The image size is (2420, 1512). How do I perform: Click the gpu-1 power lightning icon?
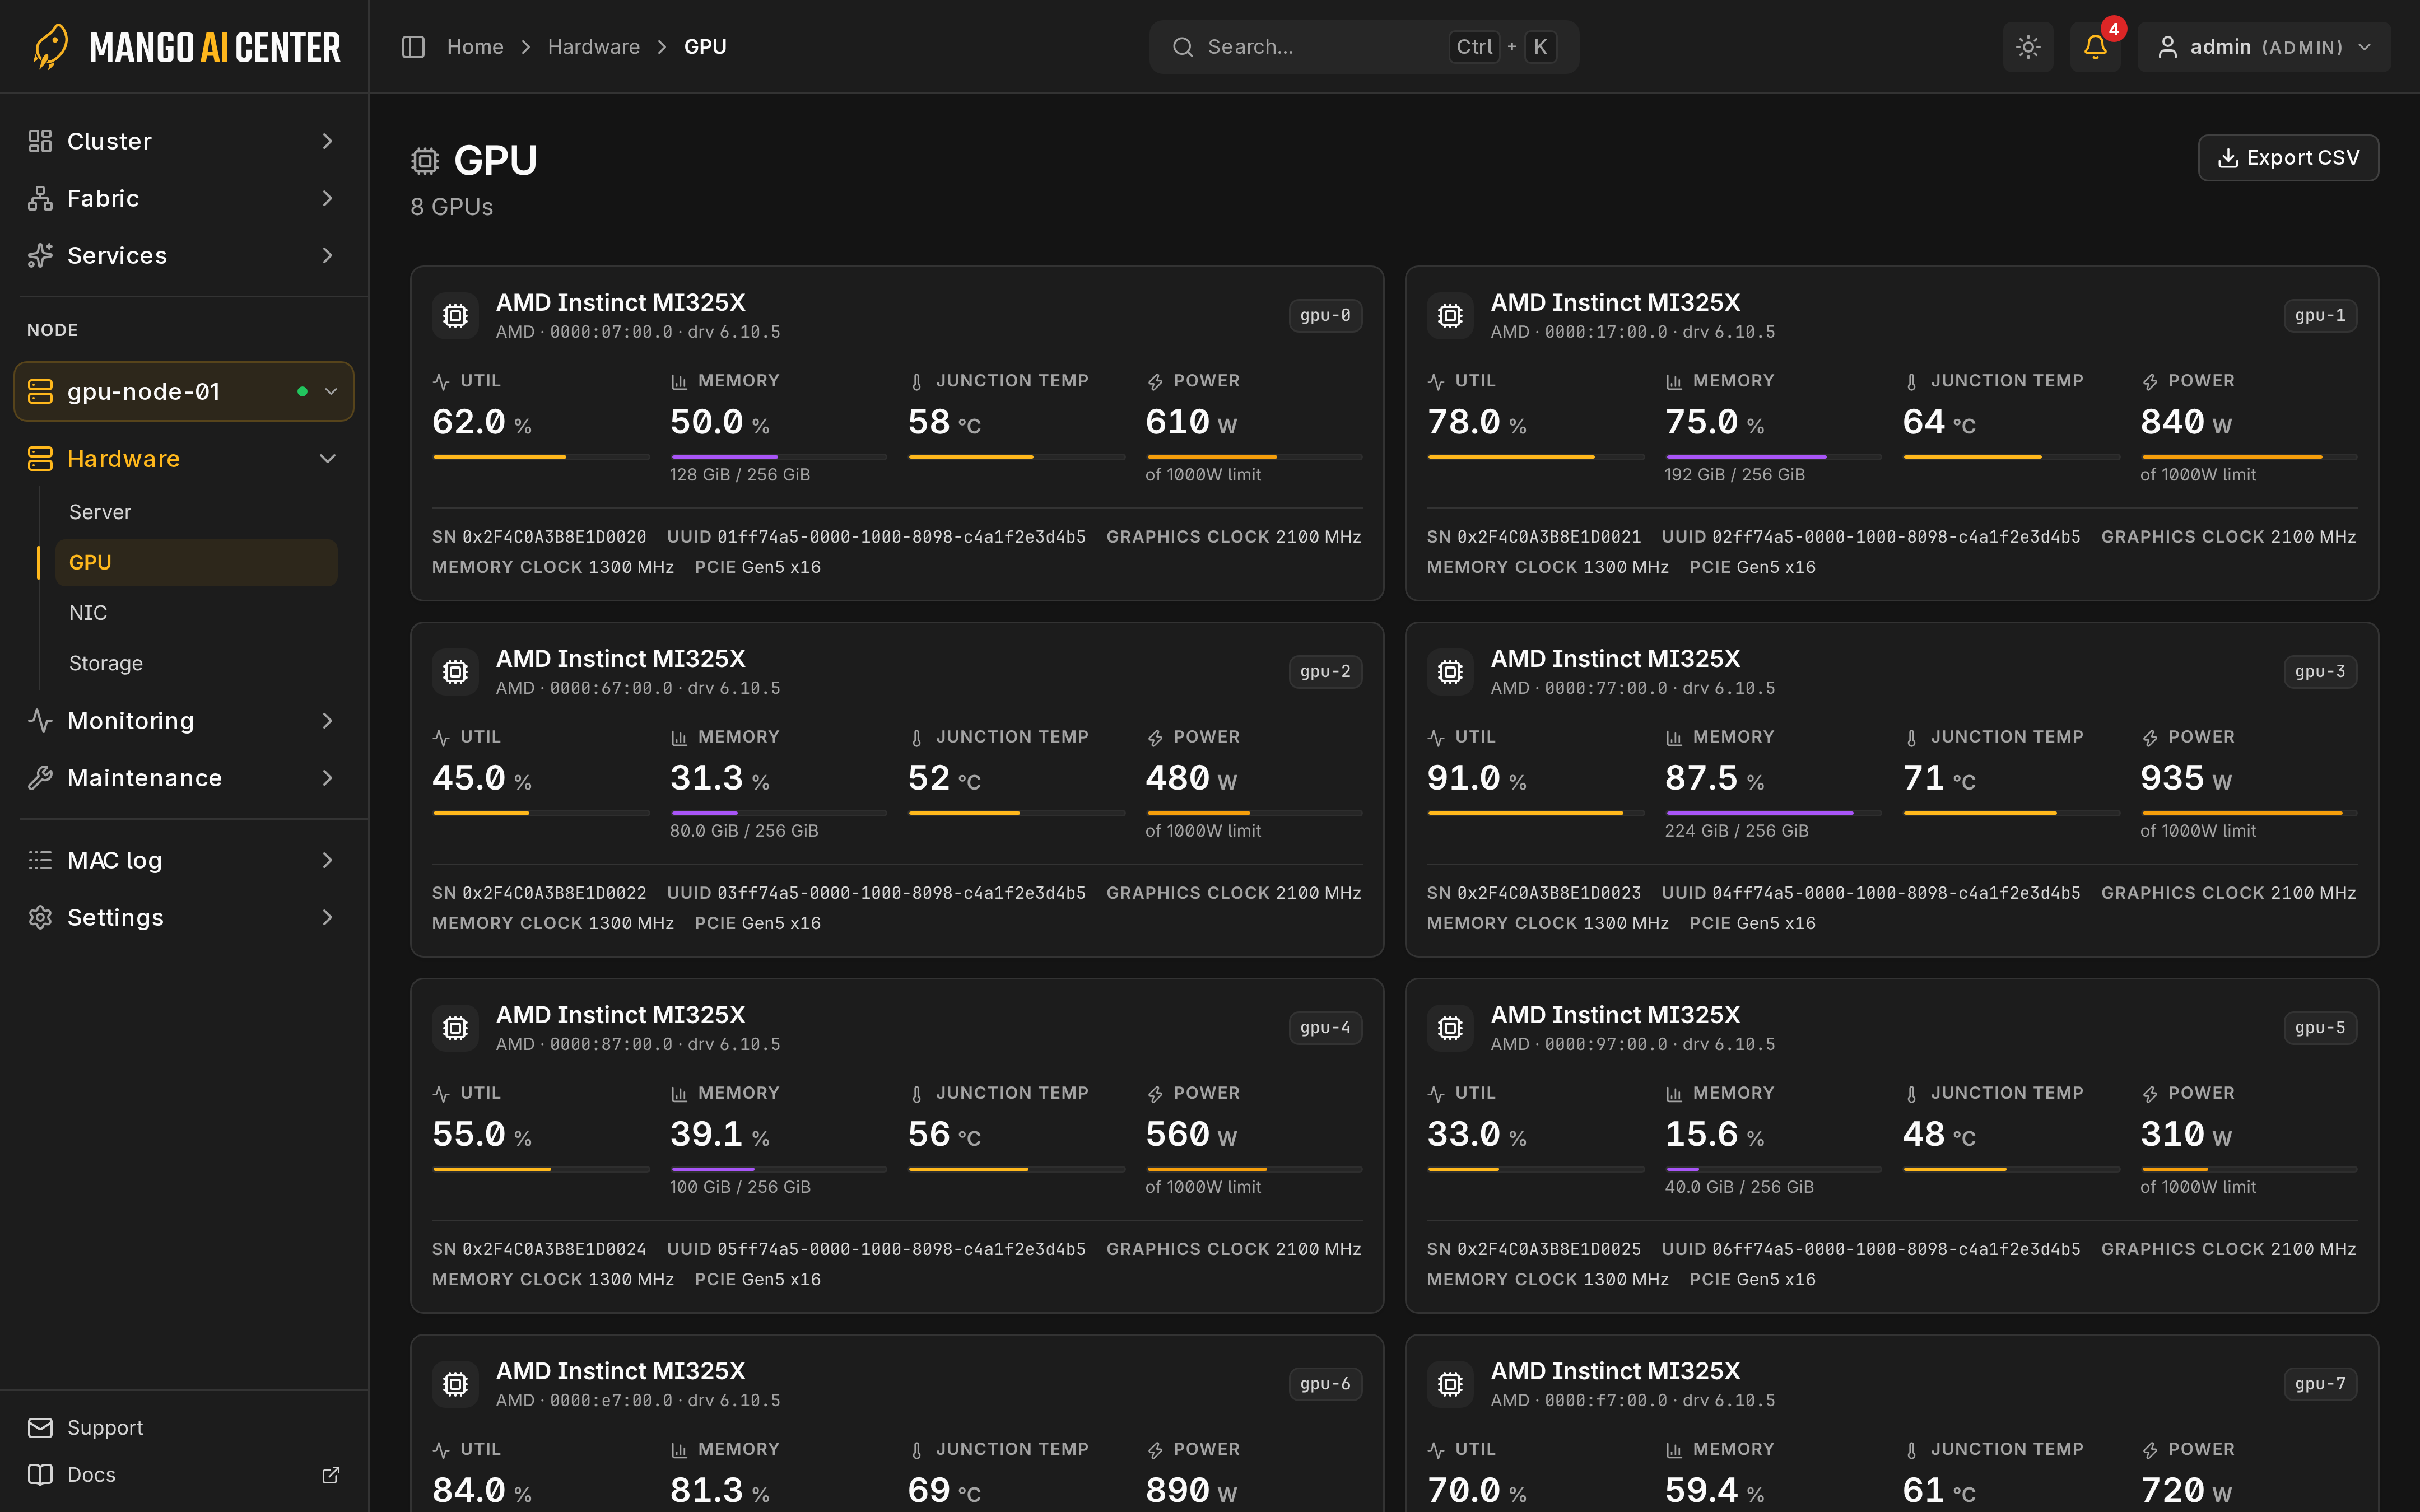[x=2150, y=382]
